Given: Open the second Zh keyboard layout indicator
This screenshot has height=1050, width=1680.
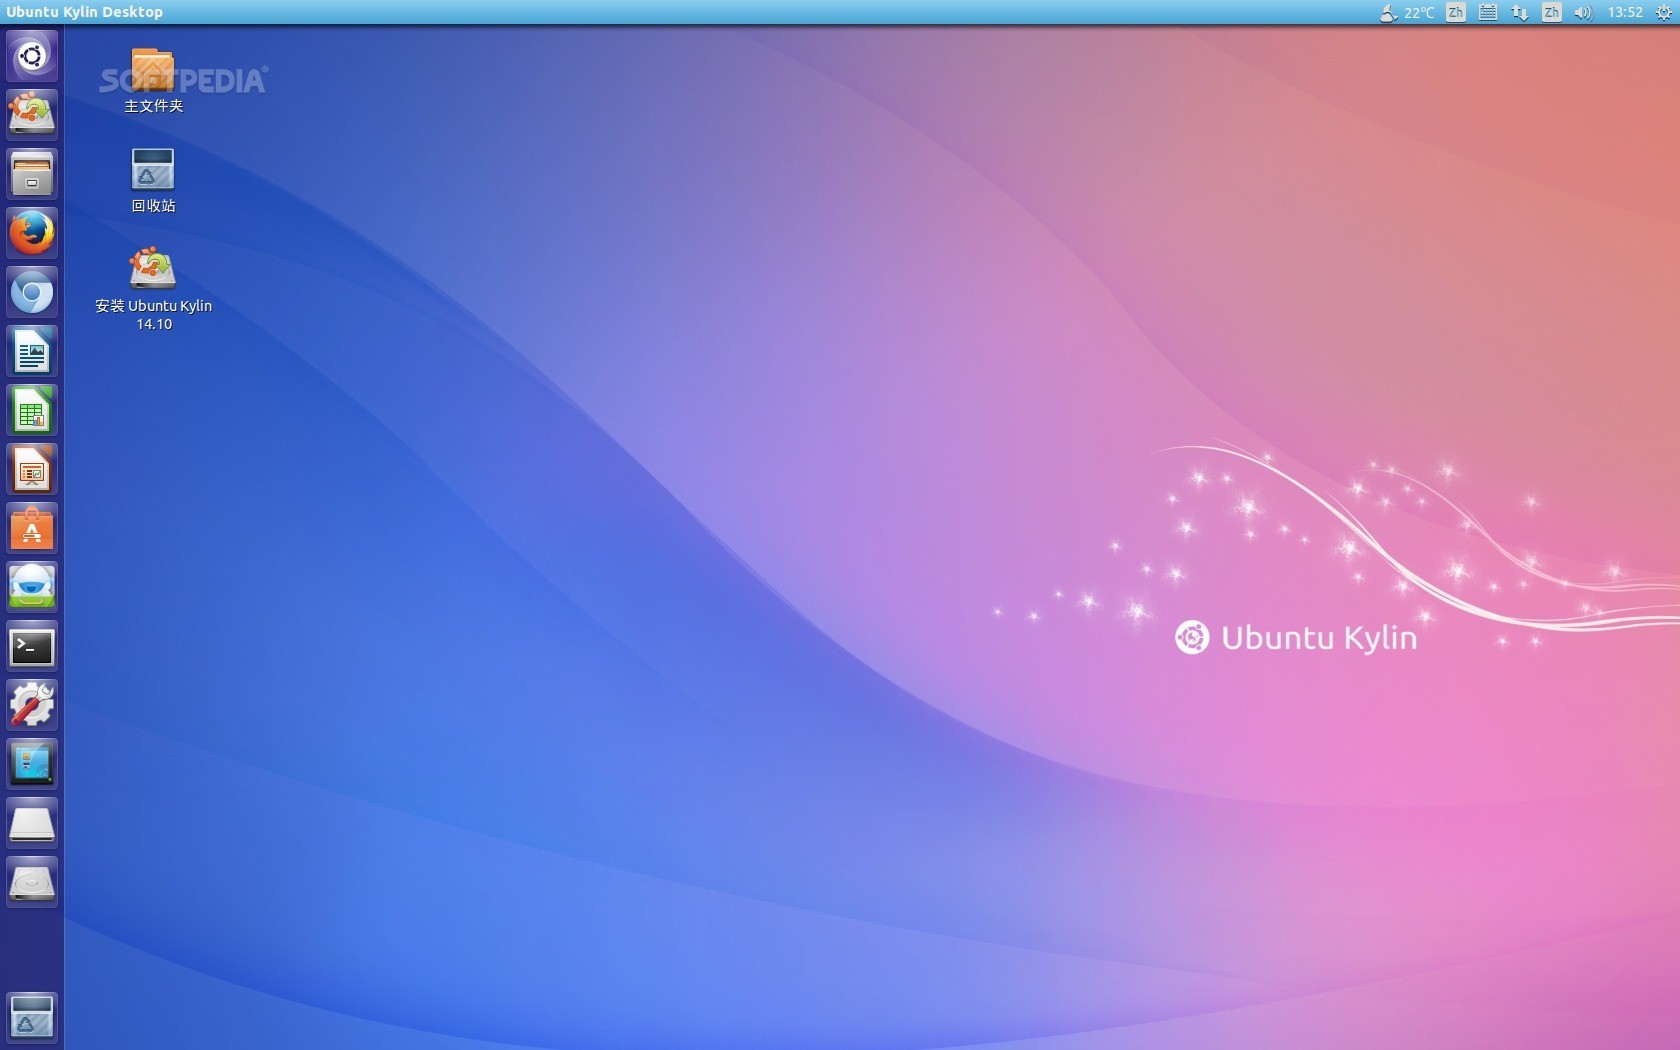Looking at the screenshot, I should 1552,12.
